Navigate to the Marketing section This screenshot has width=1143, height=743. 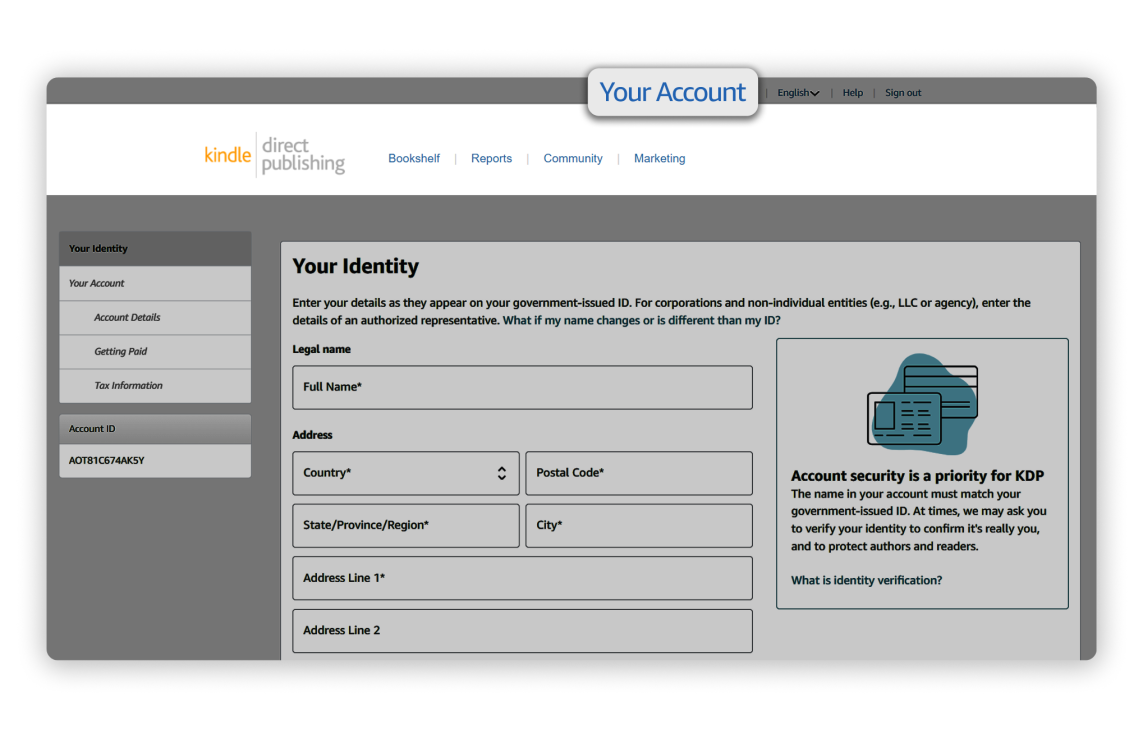click(659, 158)
